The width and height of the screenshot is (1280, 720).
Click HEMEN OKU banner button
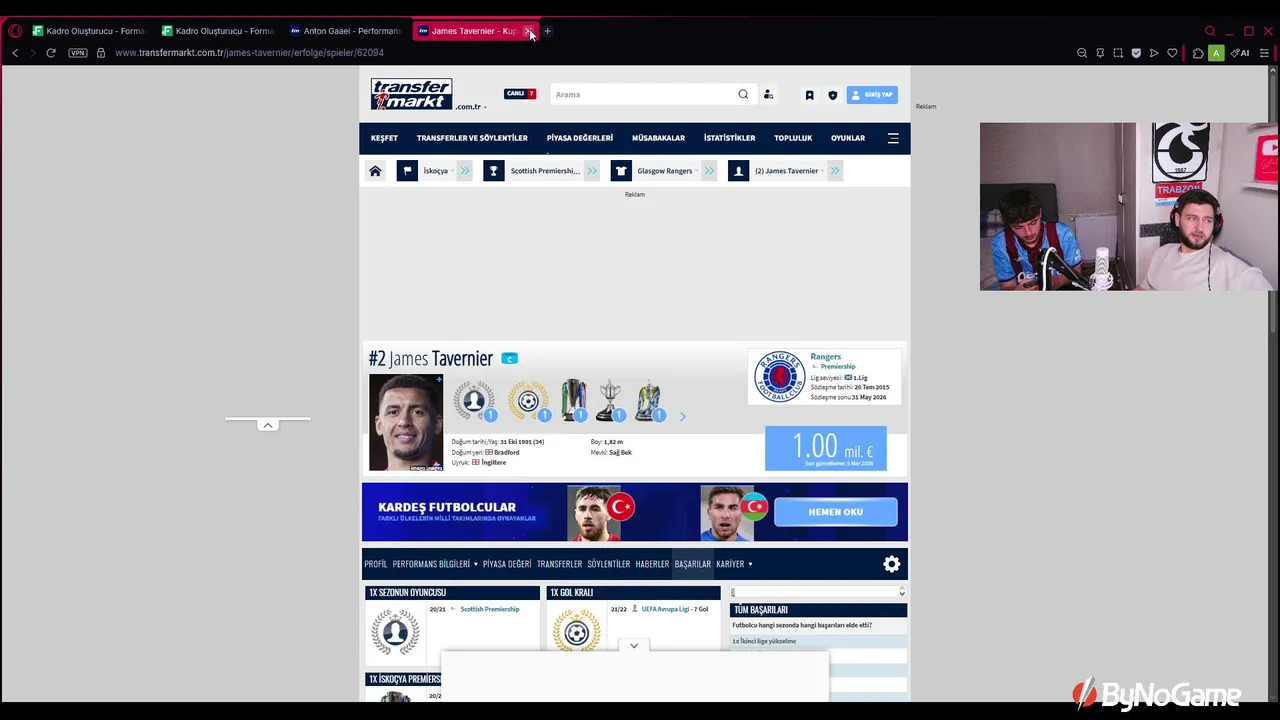[x=835, y=512]
